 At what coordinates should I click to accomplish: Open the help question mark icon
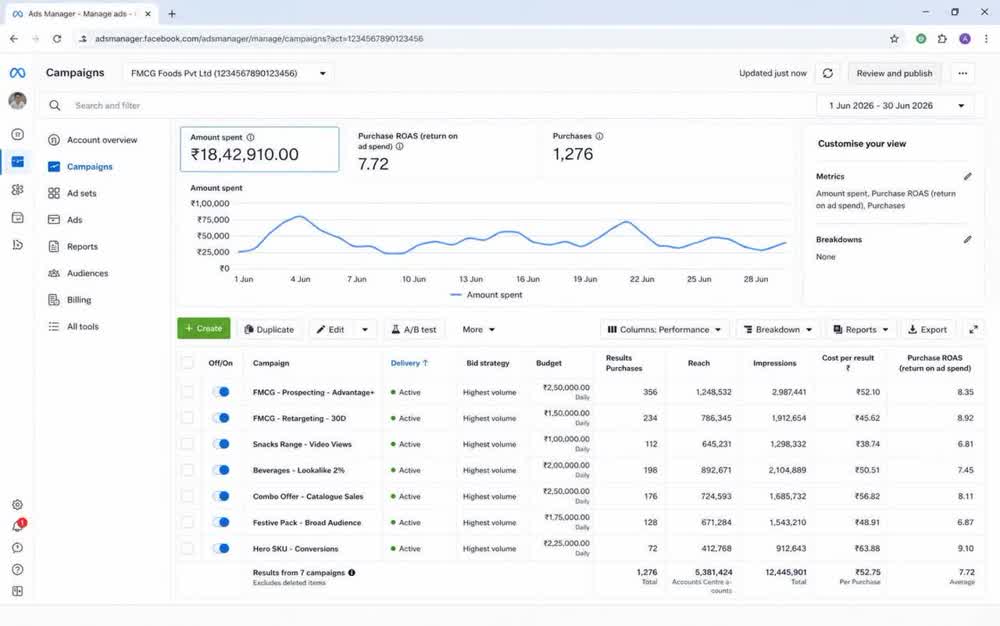click(x=17, y=569)
